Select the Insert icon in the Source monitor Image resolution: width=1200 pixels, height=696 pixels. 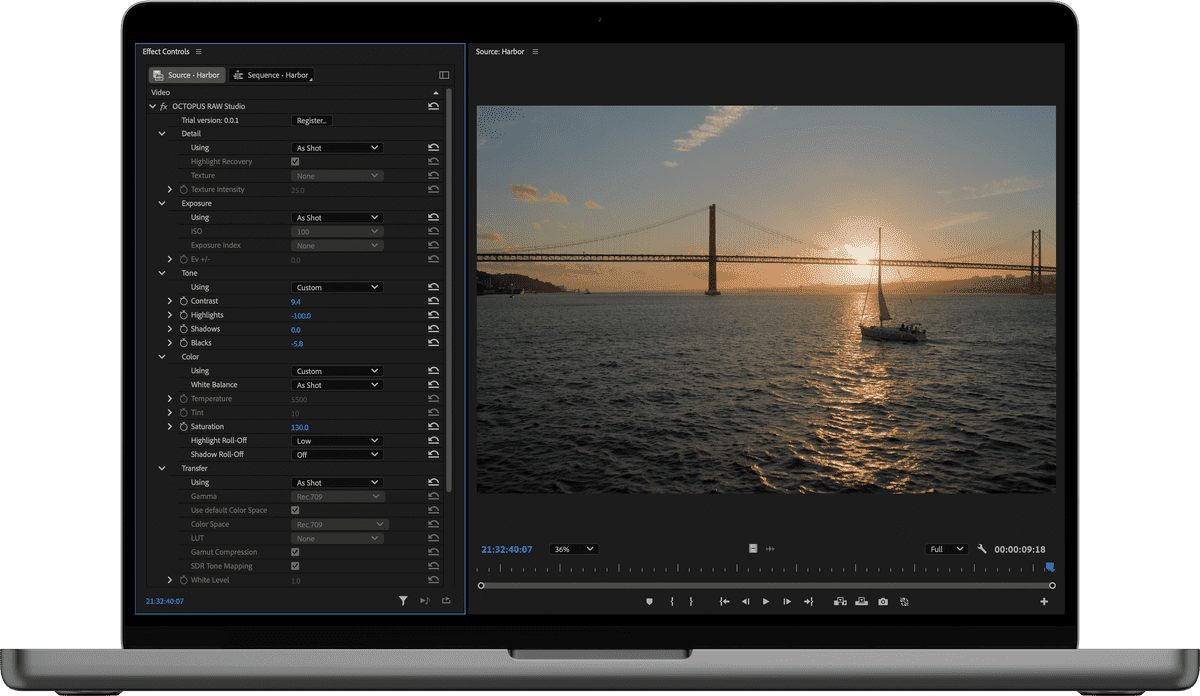(840, 601)
